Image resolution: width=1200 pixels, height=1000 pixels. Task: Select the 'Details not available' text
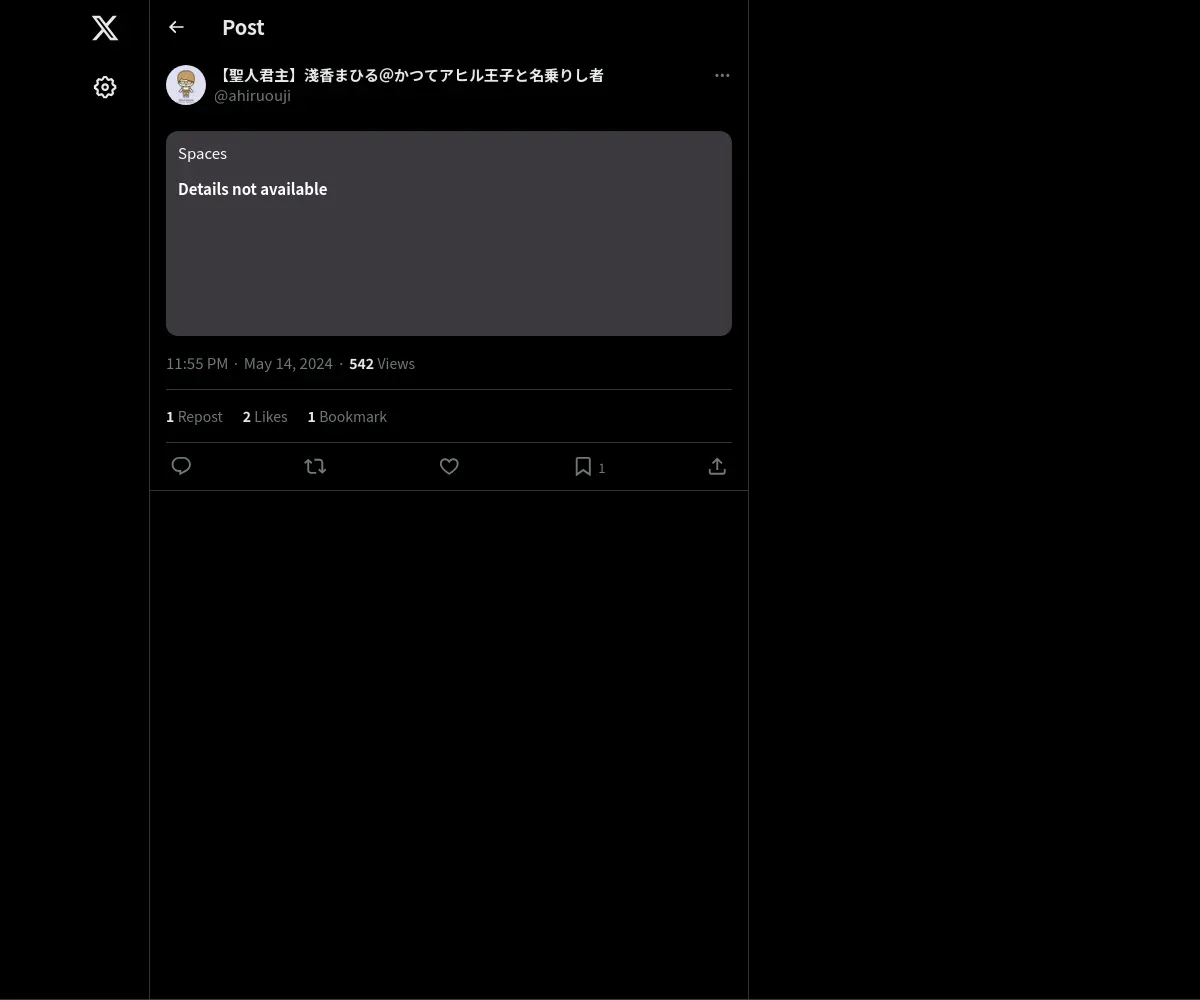pos(252,189)
